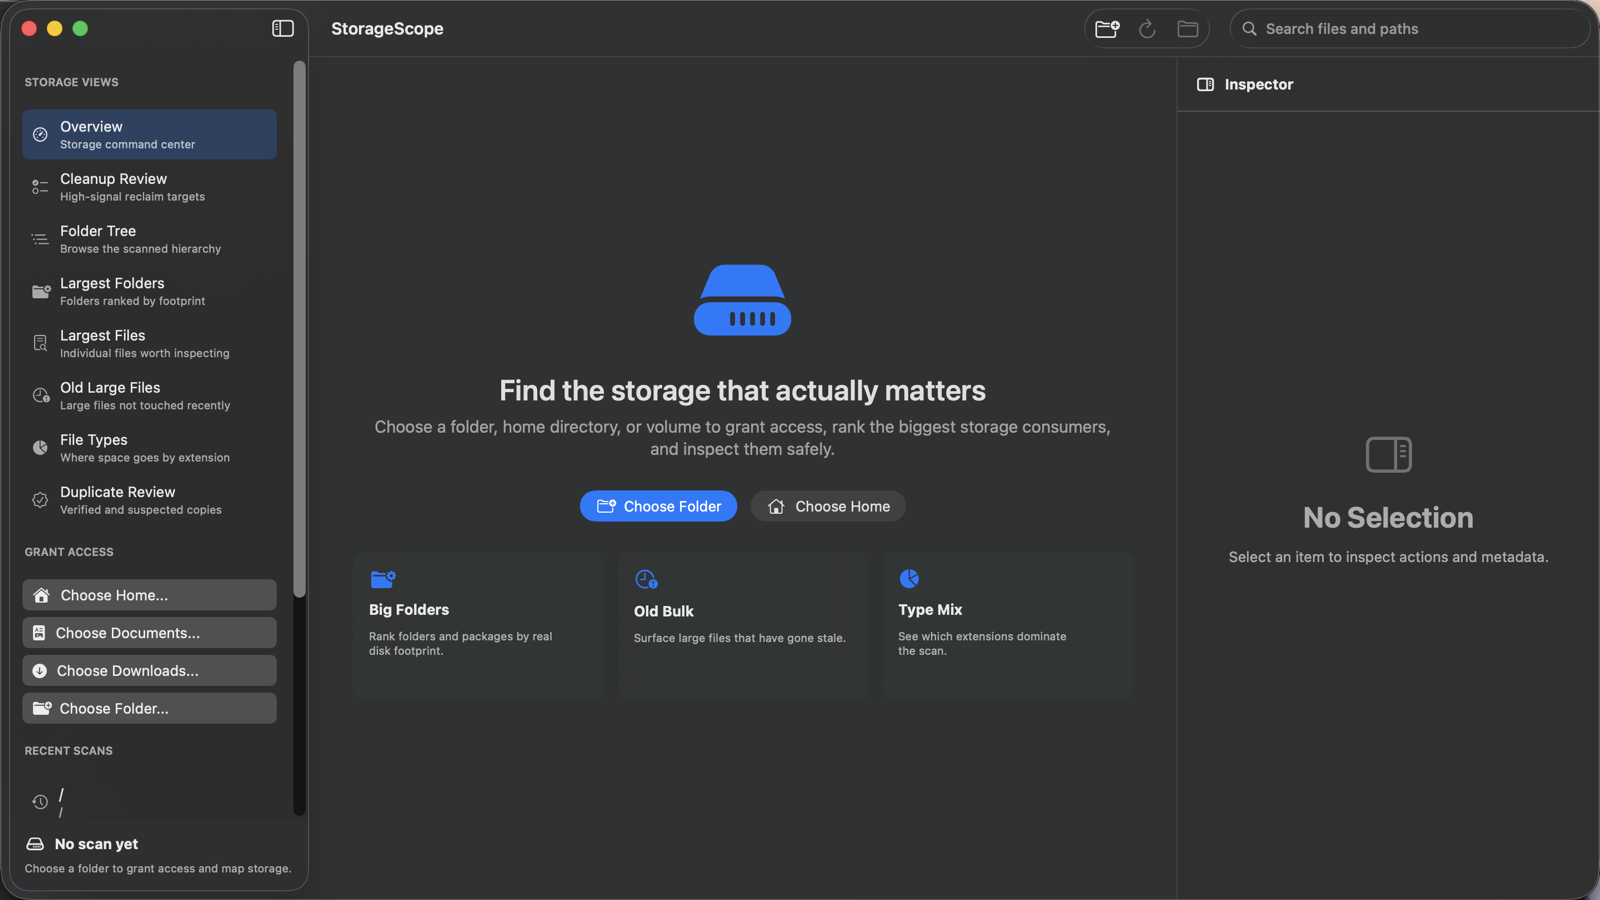Click the Type Mix card title
Image resolution: width=1600 pixels, height=900 pixels.
pos(930,610)
